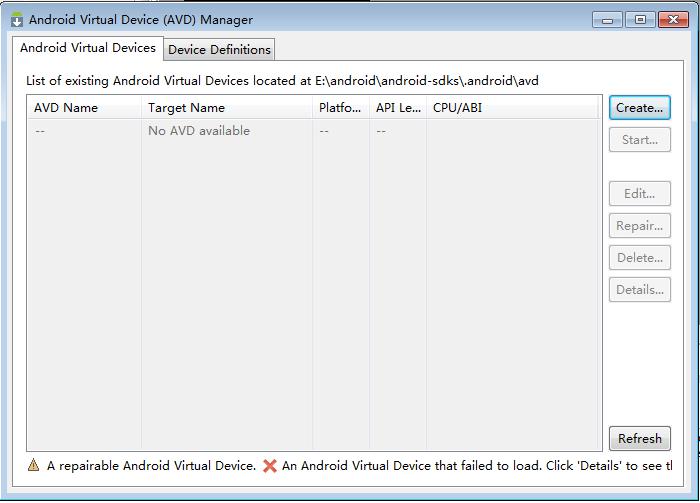Click the CPU/ABI column header
700x503 pixels.
tap(512, 108)
